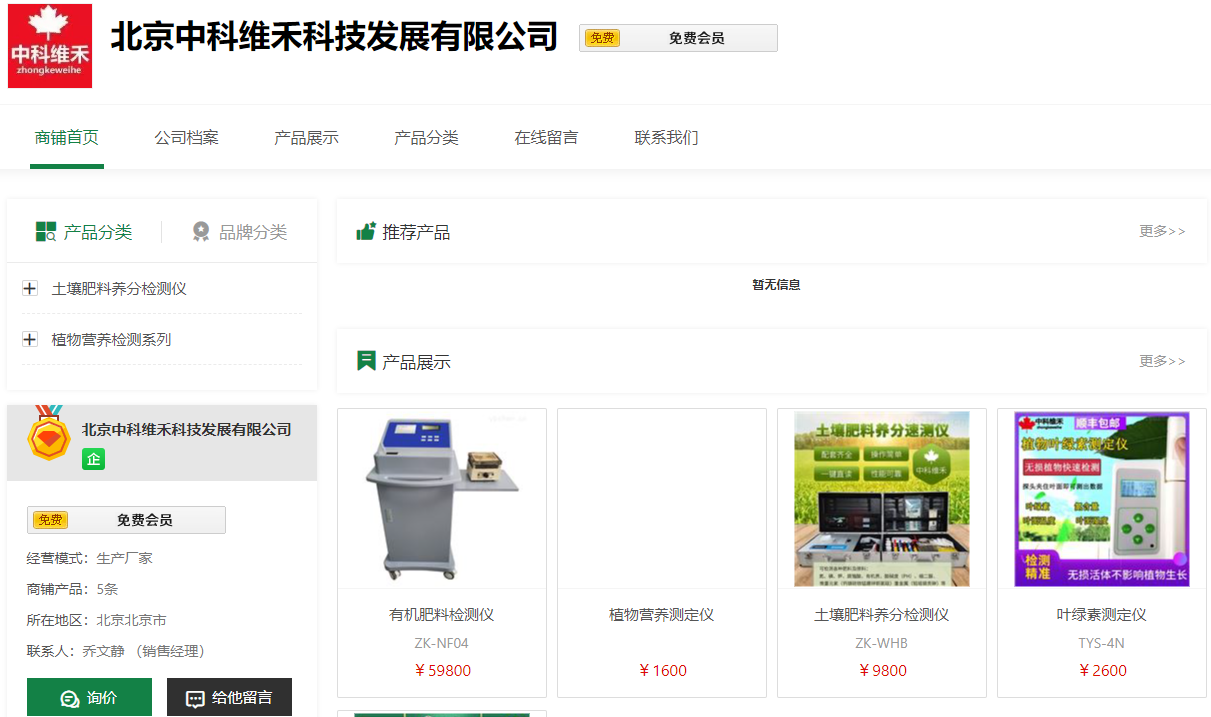
Task: Open the 叶绿素测定仪 product title link
Action: [x=1102, y=615]
